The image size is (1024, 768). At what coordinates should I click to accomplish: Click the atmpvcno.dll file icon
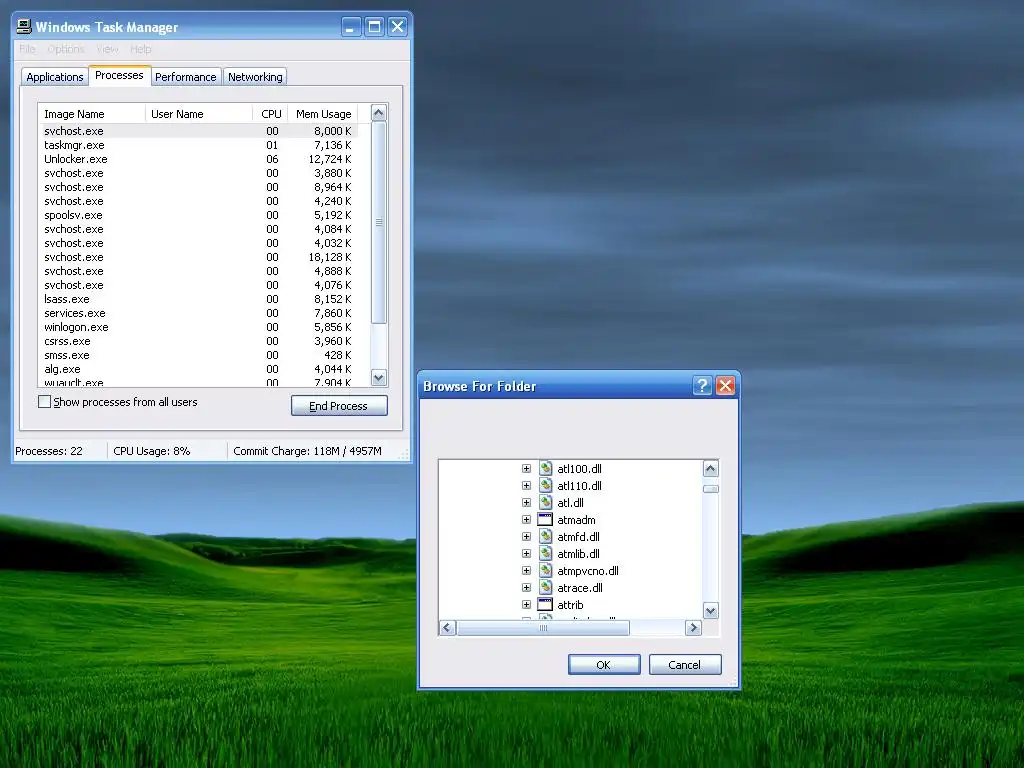545,570
